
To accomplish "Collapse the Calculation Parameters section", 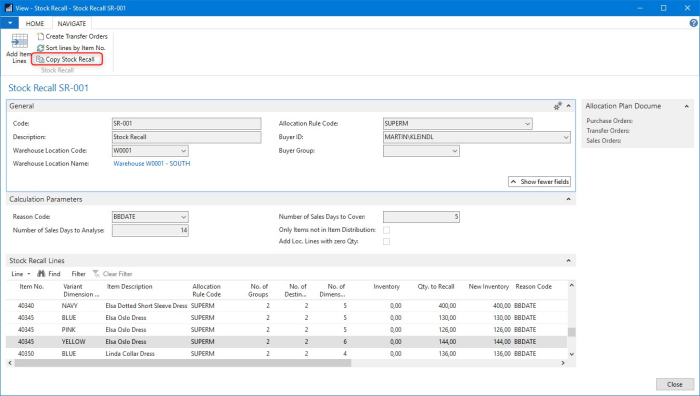I will [568, 199].
